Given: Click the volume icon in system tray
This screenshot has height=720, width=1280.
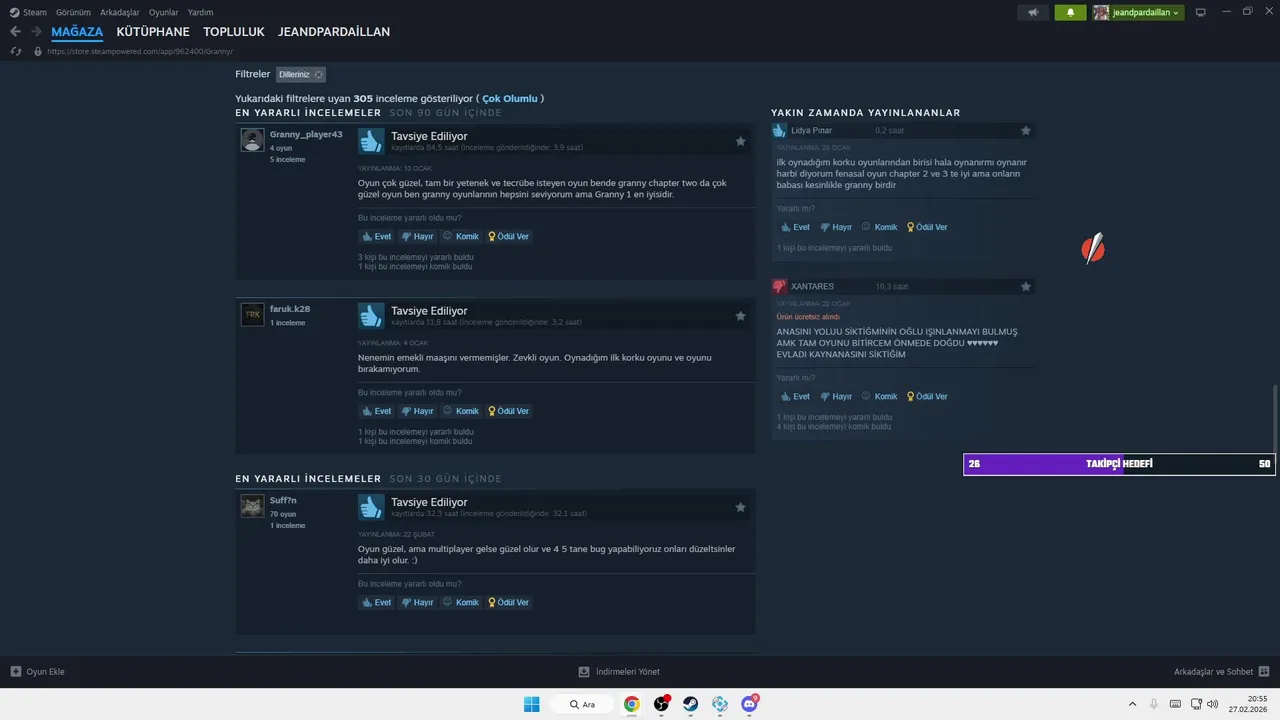Looking at the screenshot, I should [1213, 704].
